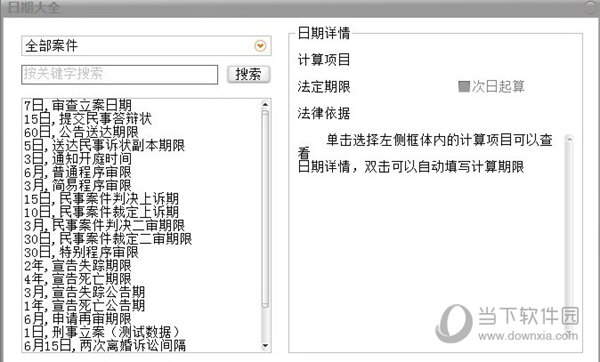This screenshot has width=600, height=362.
Task: Select list item 60日, 公告送达期限
Action: [x=82, y=132]
